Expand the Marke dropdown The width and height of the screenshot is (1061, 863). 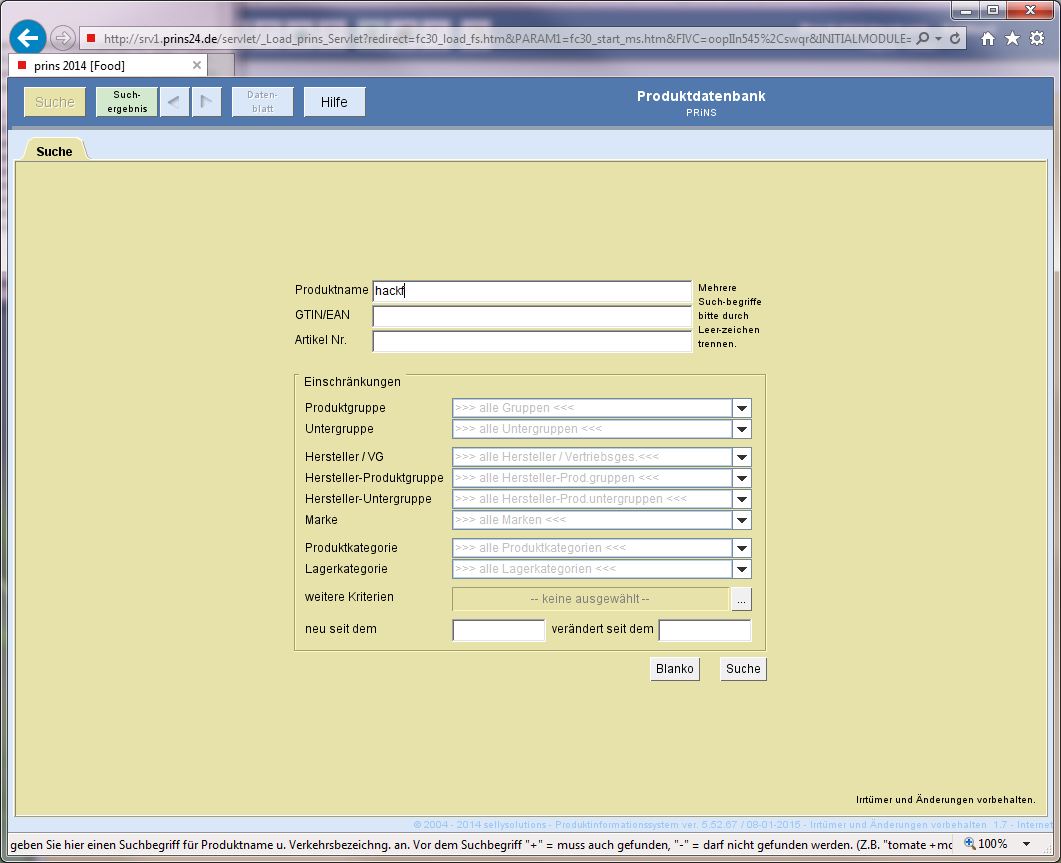[742, 520]
